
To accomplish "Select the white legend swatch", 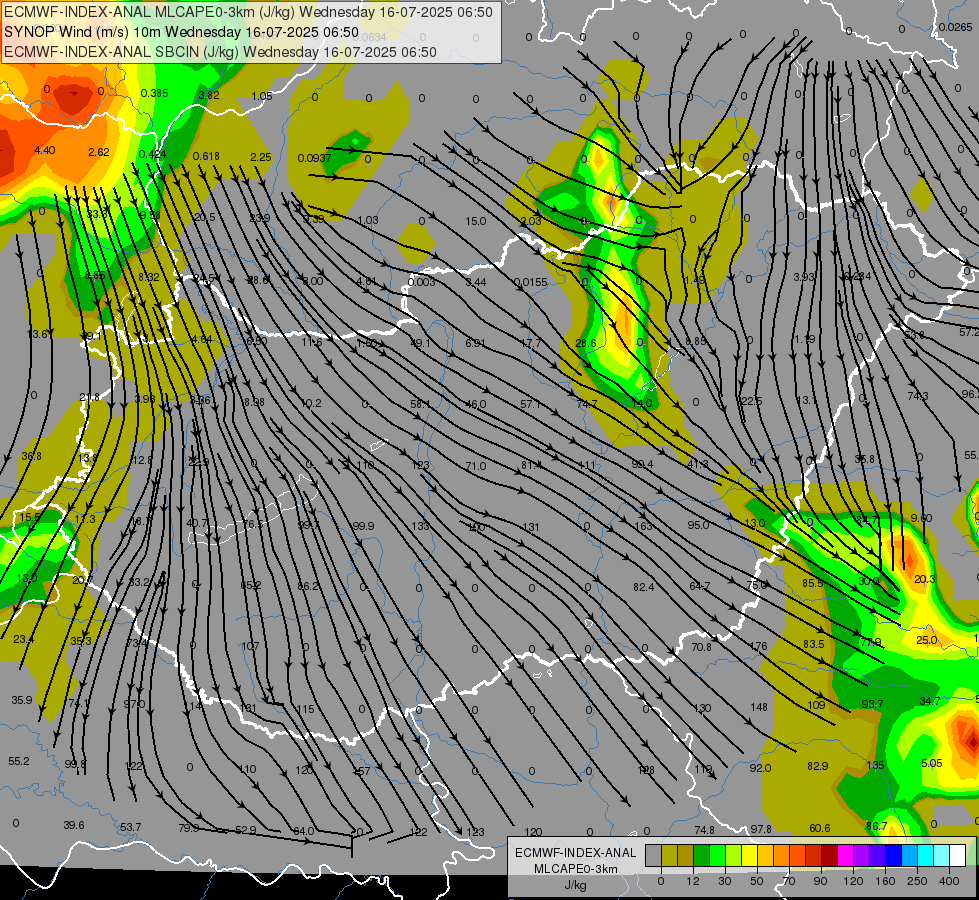I will (x=958, y=855).
